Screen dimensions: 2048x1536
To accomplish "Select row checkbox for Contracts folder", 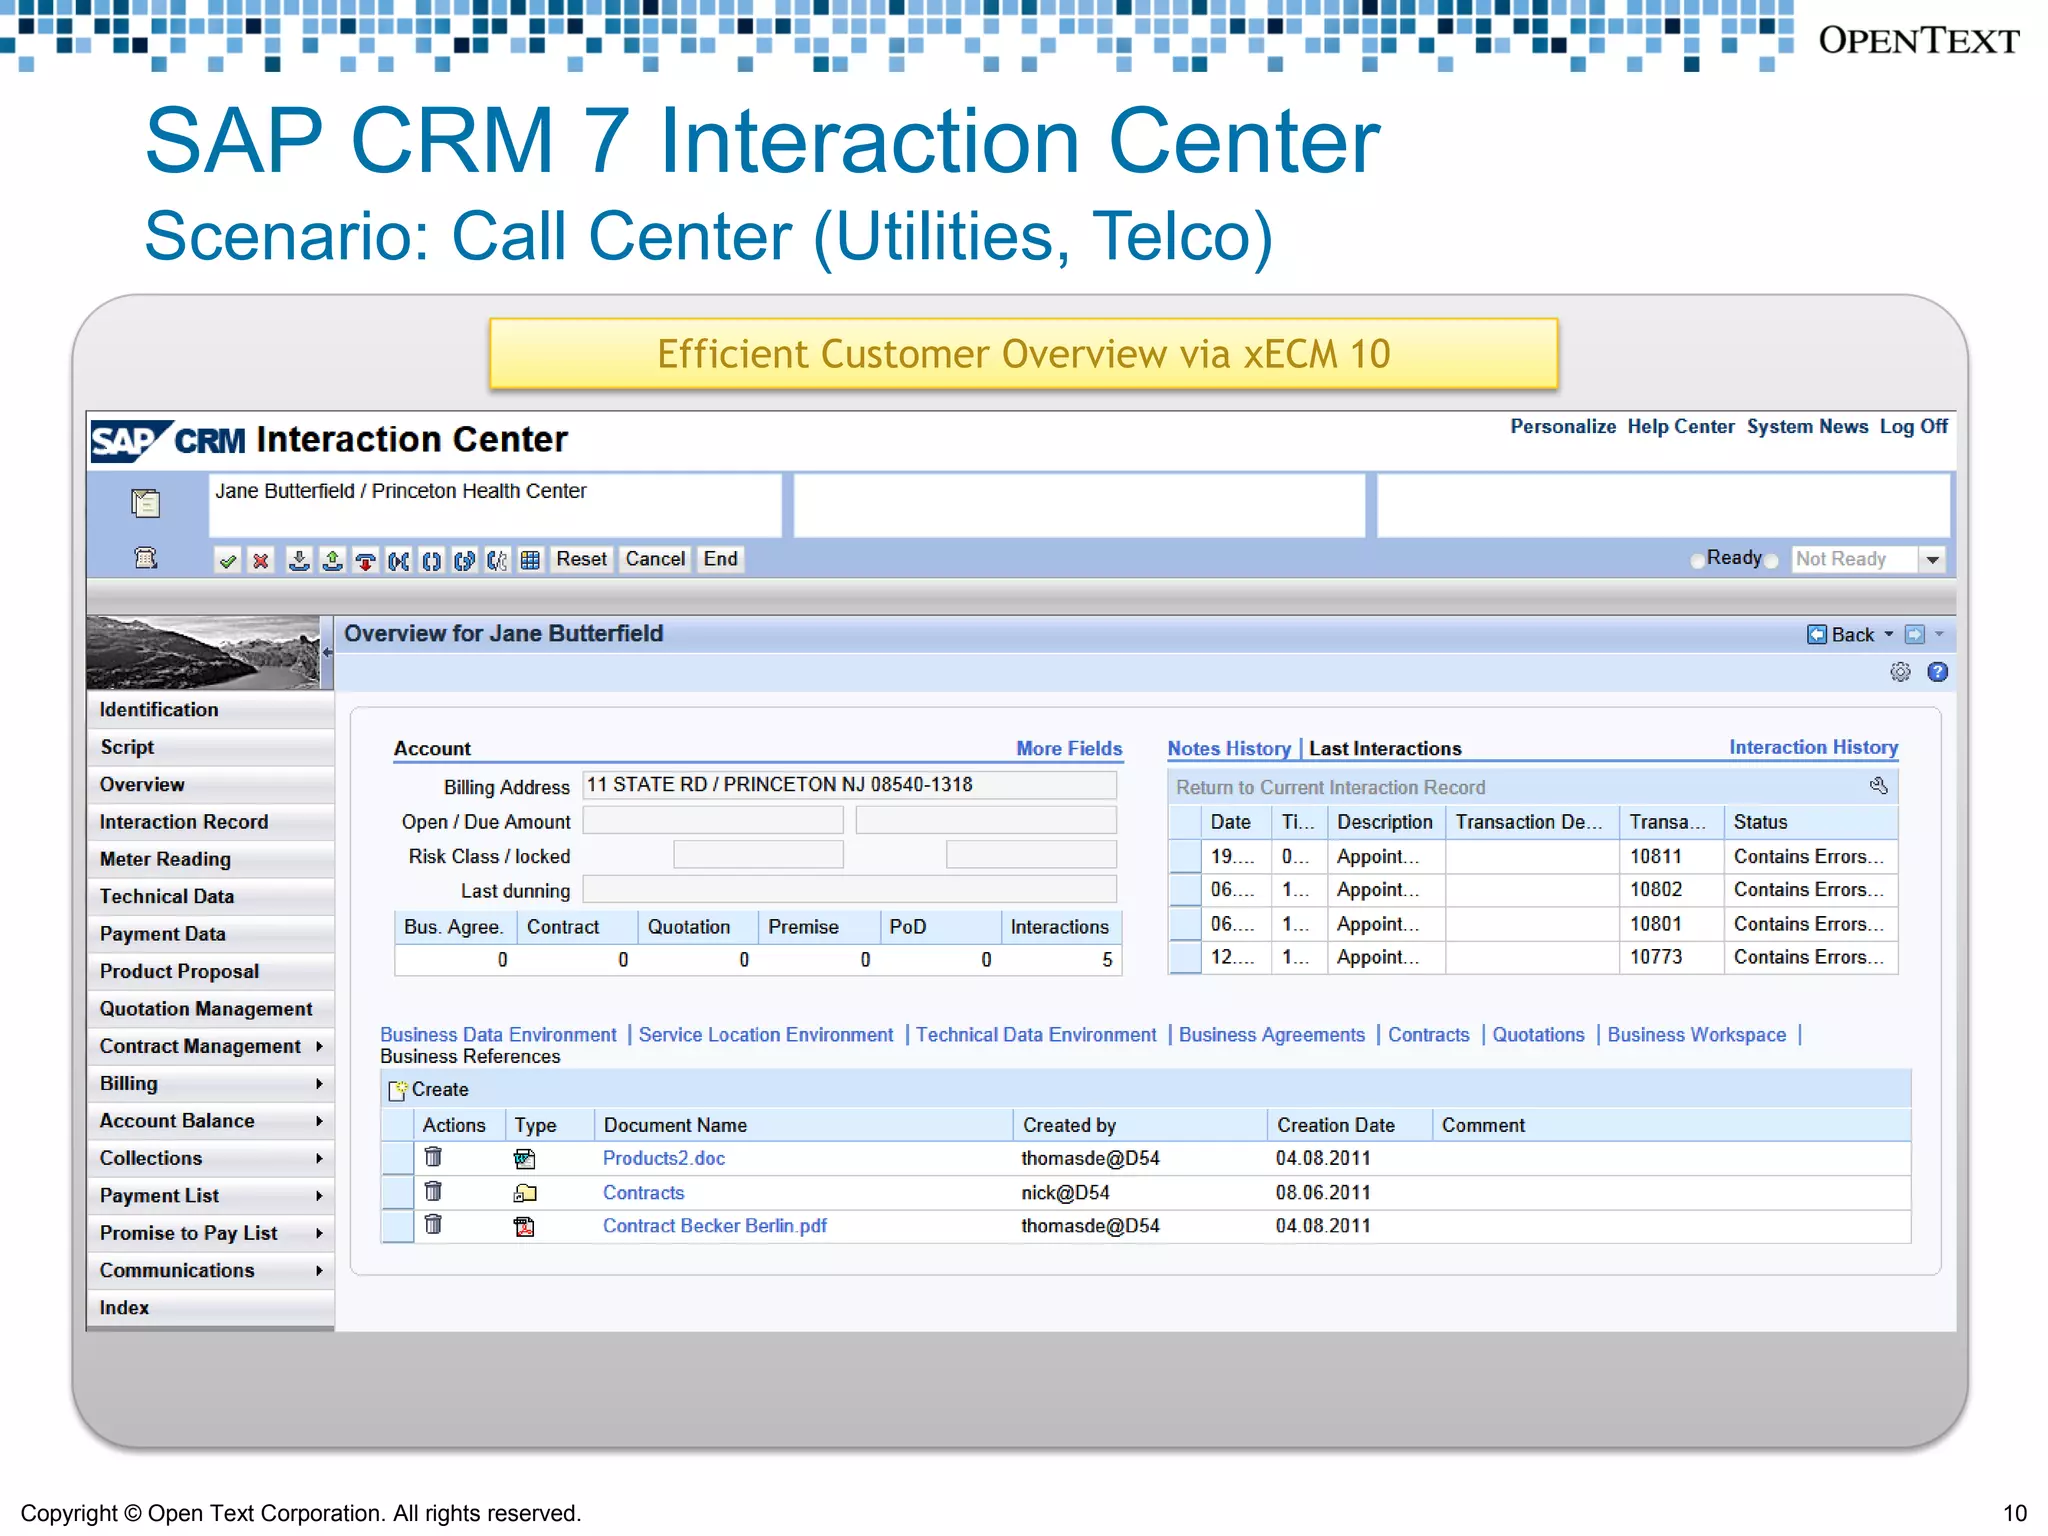I will 398,1192.
